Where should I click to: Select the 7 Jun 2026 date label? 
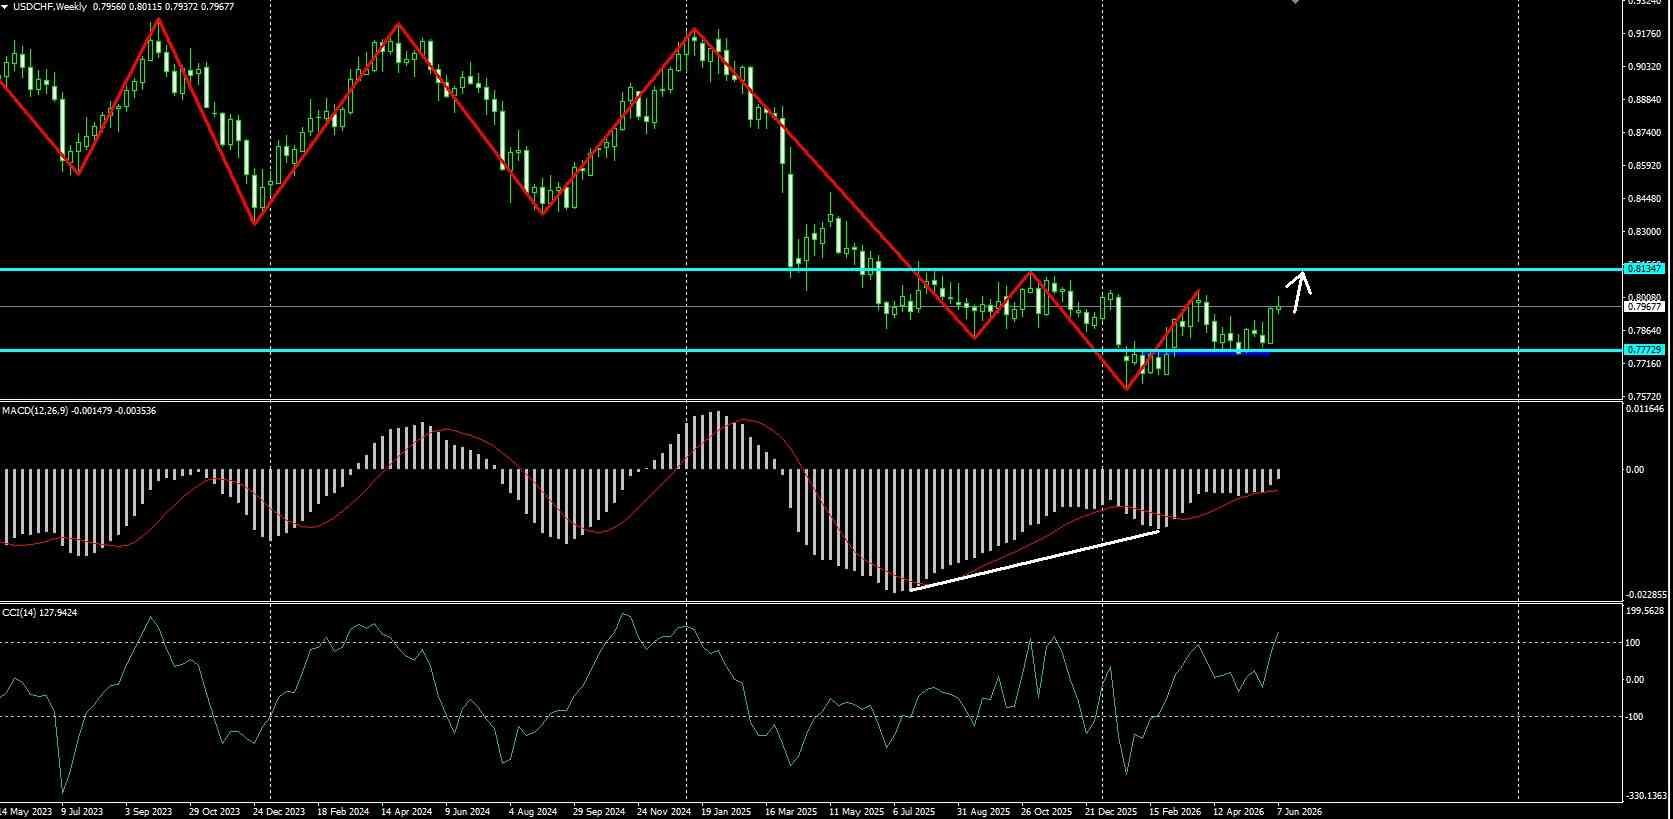1299,812
